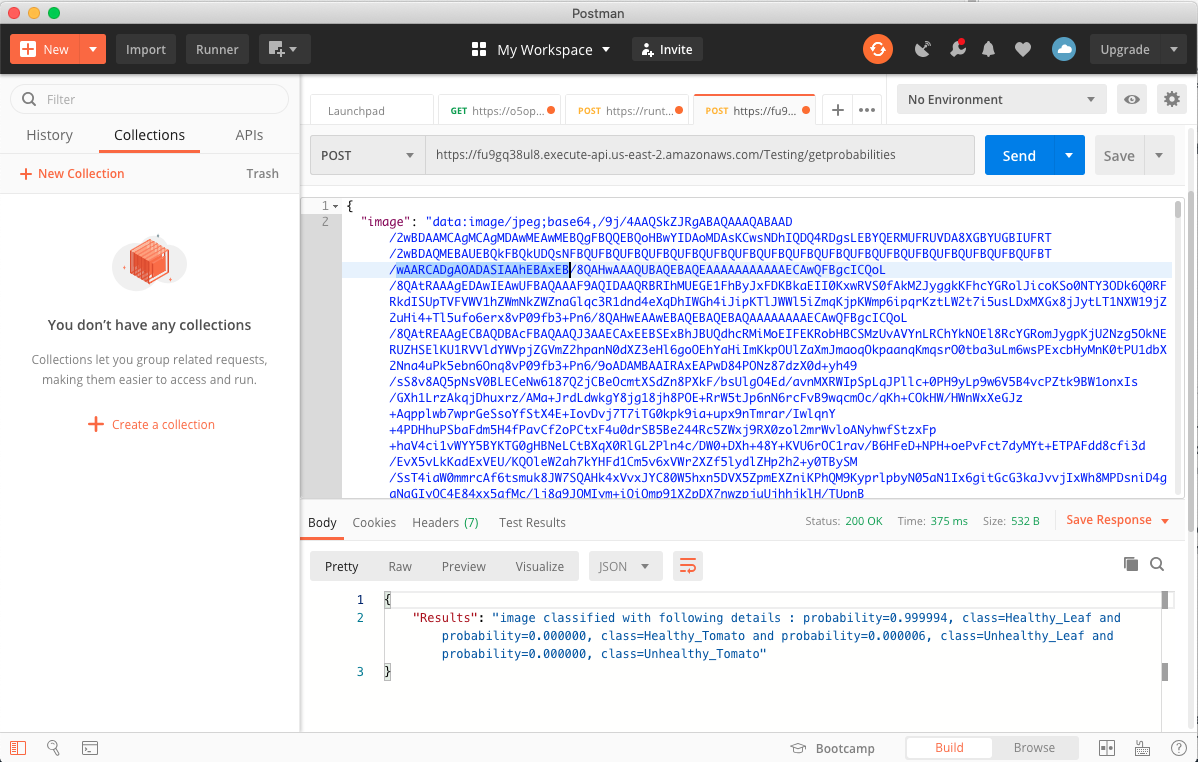Expand the New button dropdown arrow
Screen dimensions: 1198x762
click(92, 50)
